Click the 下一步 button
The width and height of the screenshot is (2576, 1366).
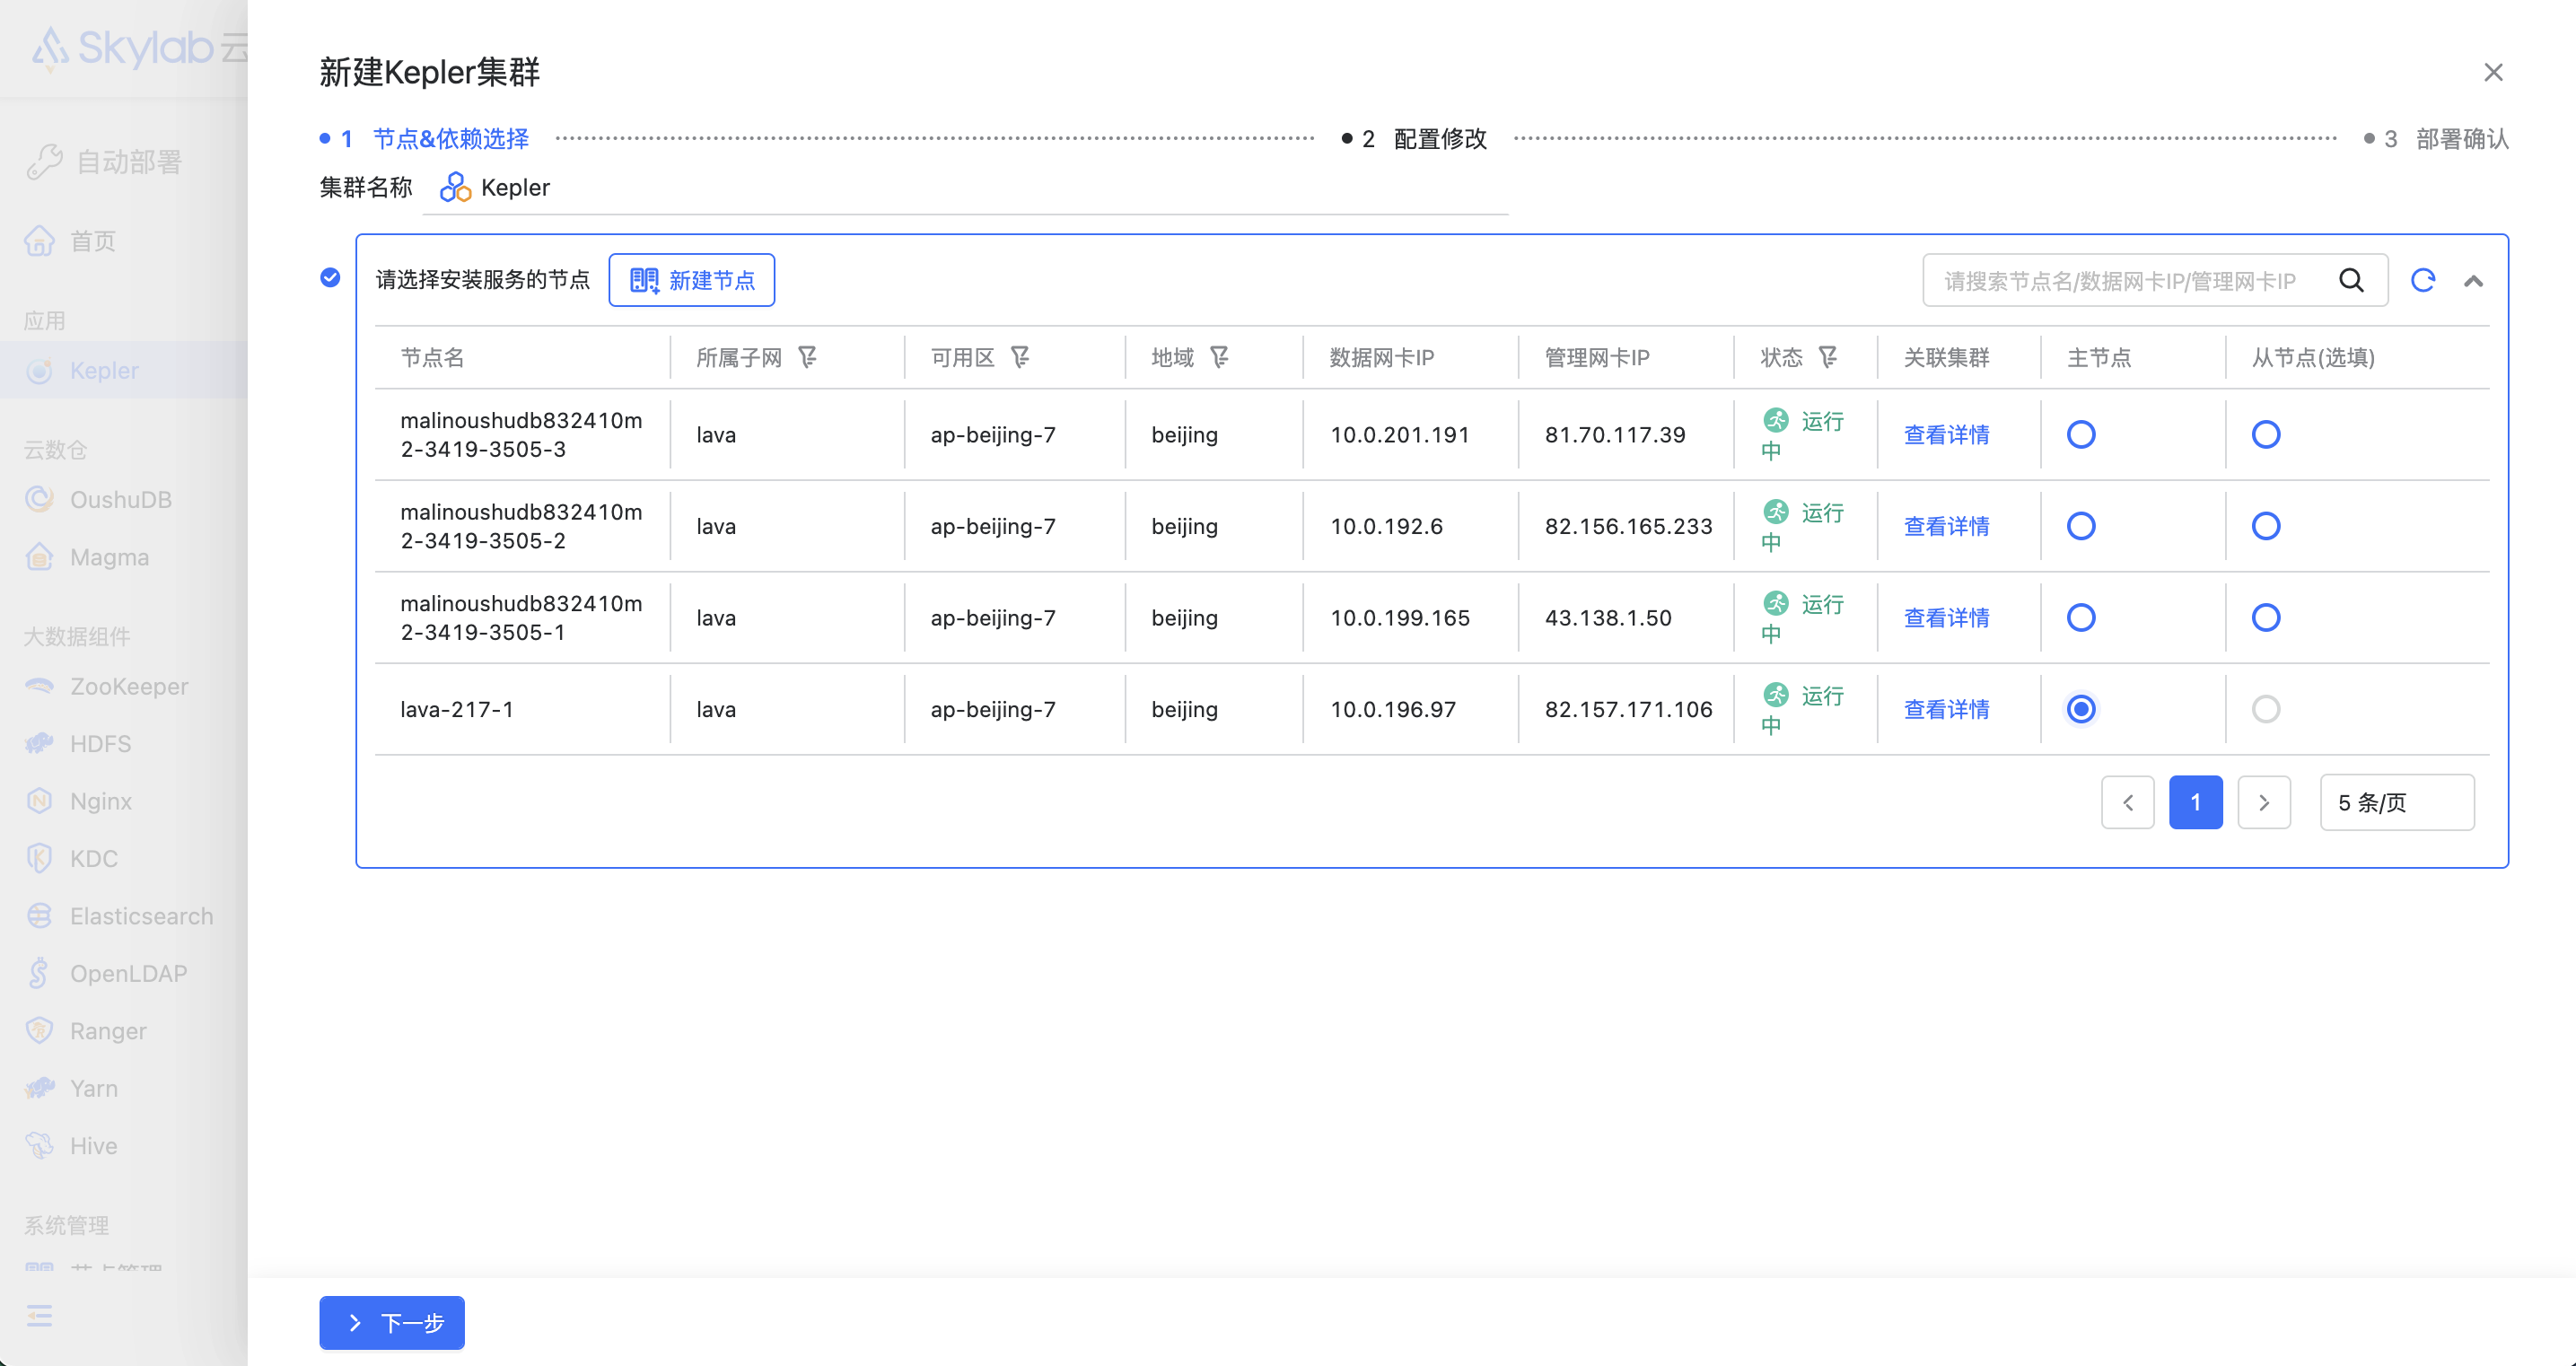(392, 1322)
